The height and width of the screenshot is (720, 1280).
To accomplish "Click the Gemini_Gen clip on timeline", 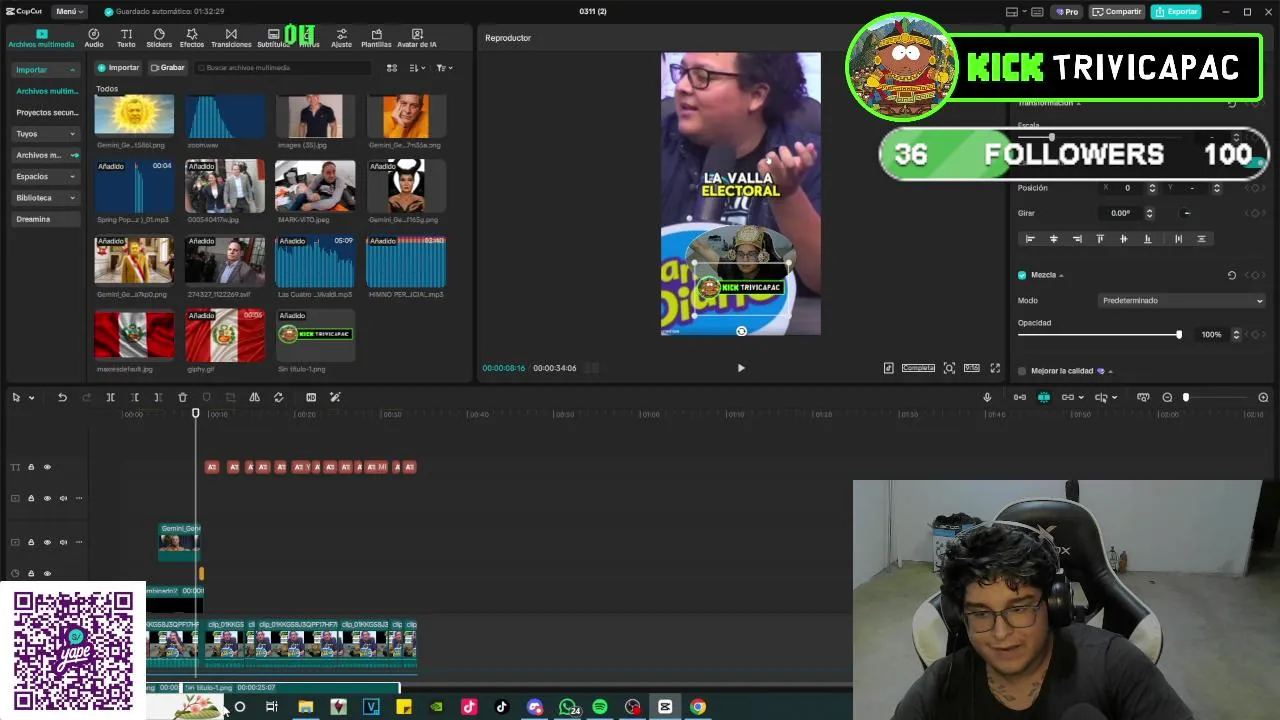I will [180, 540].
